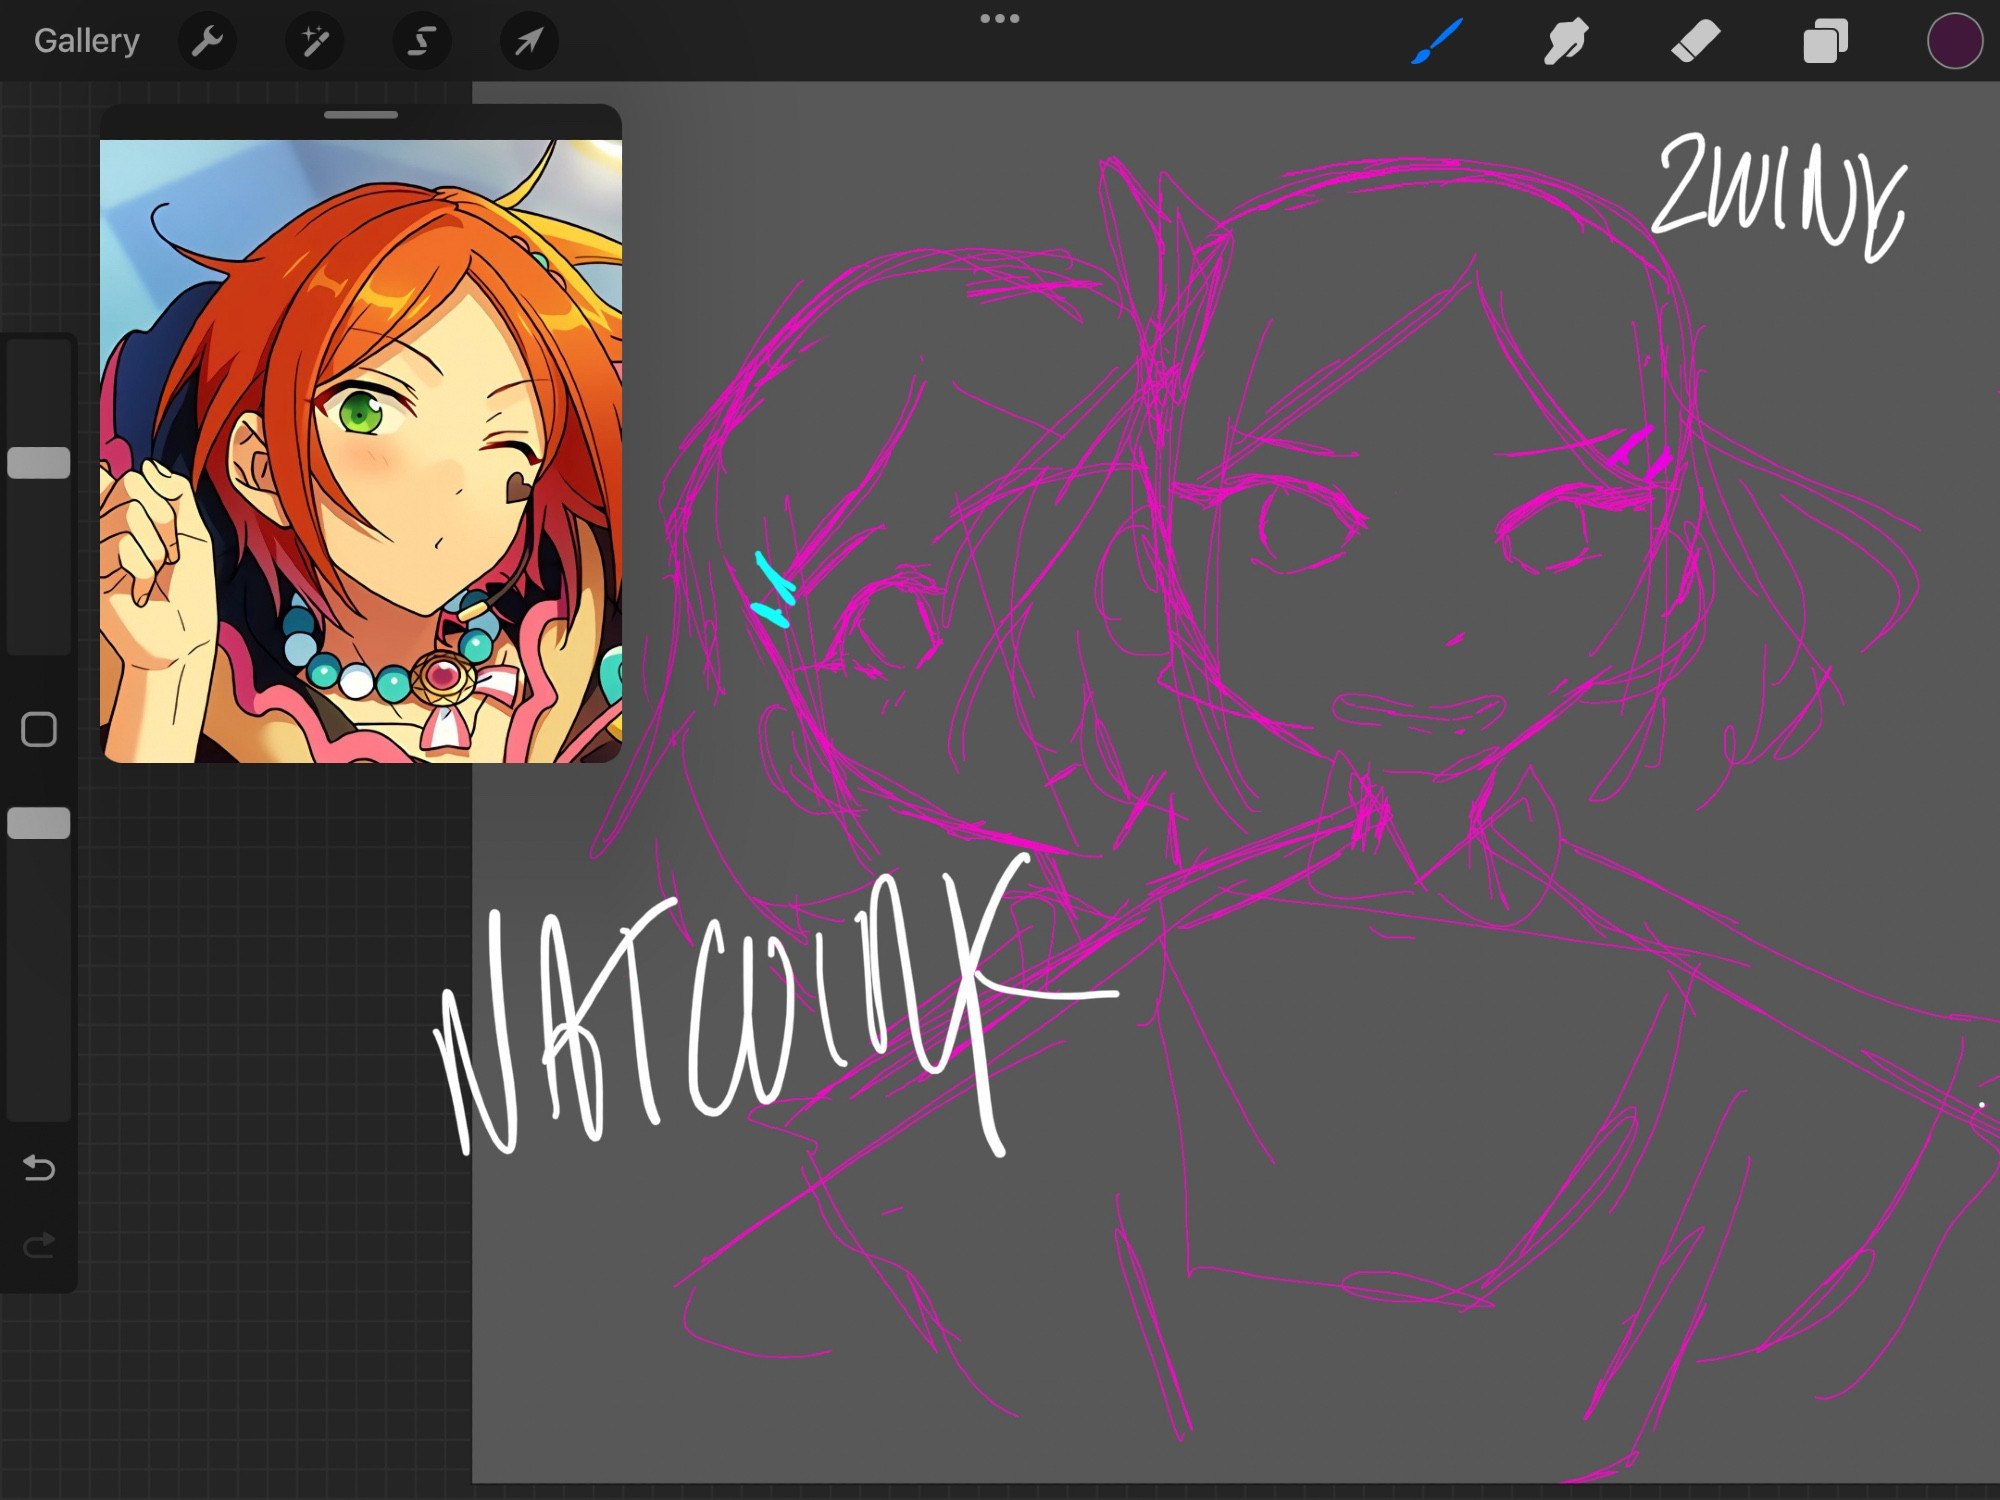Tap the square modify button on sidebar

pos(39,730)
